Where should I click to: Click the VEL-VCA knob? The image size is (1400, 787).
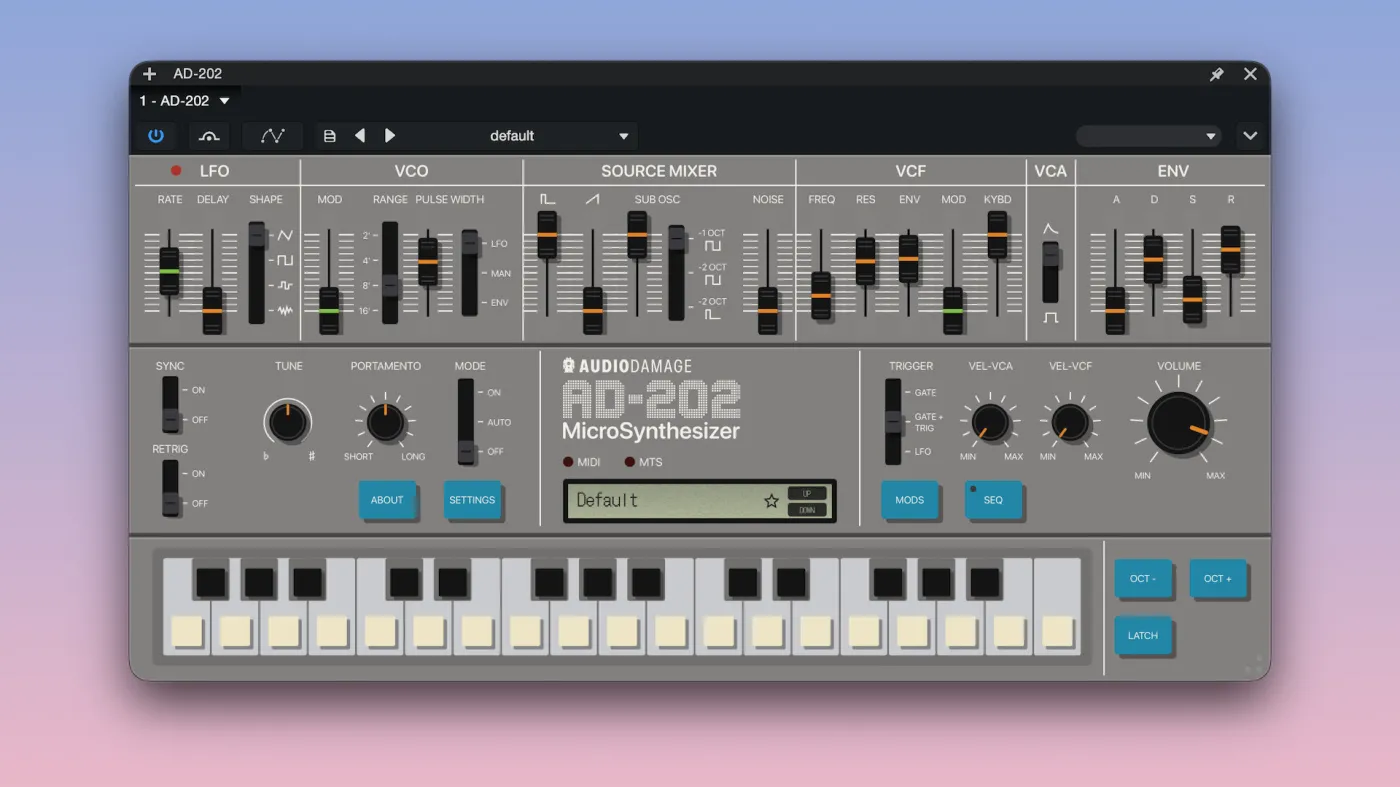point(990,423)
